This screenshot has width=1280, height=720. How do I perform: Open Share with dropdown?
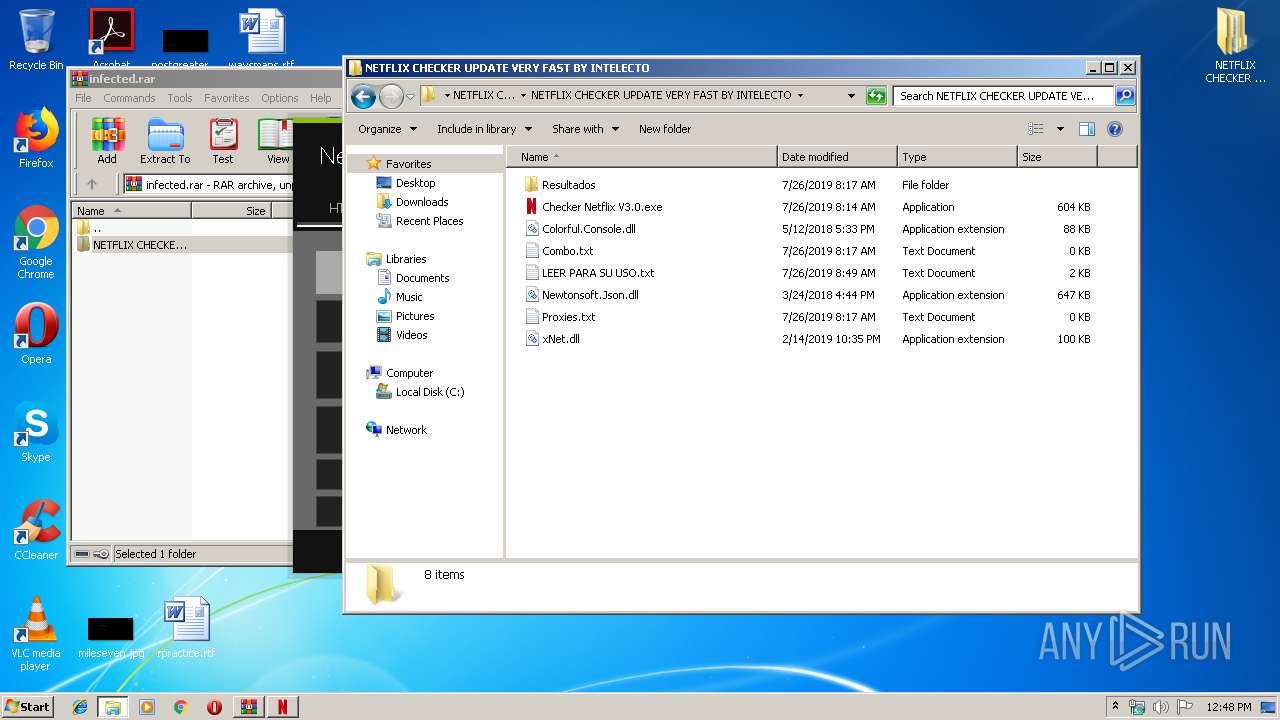point(585,129)
